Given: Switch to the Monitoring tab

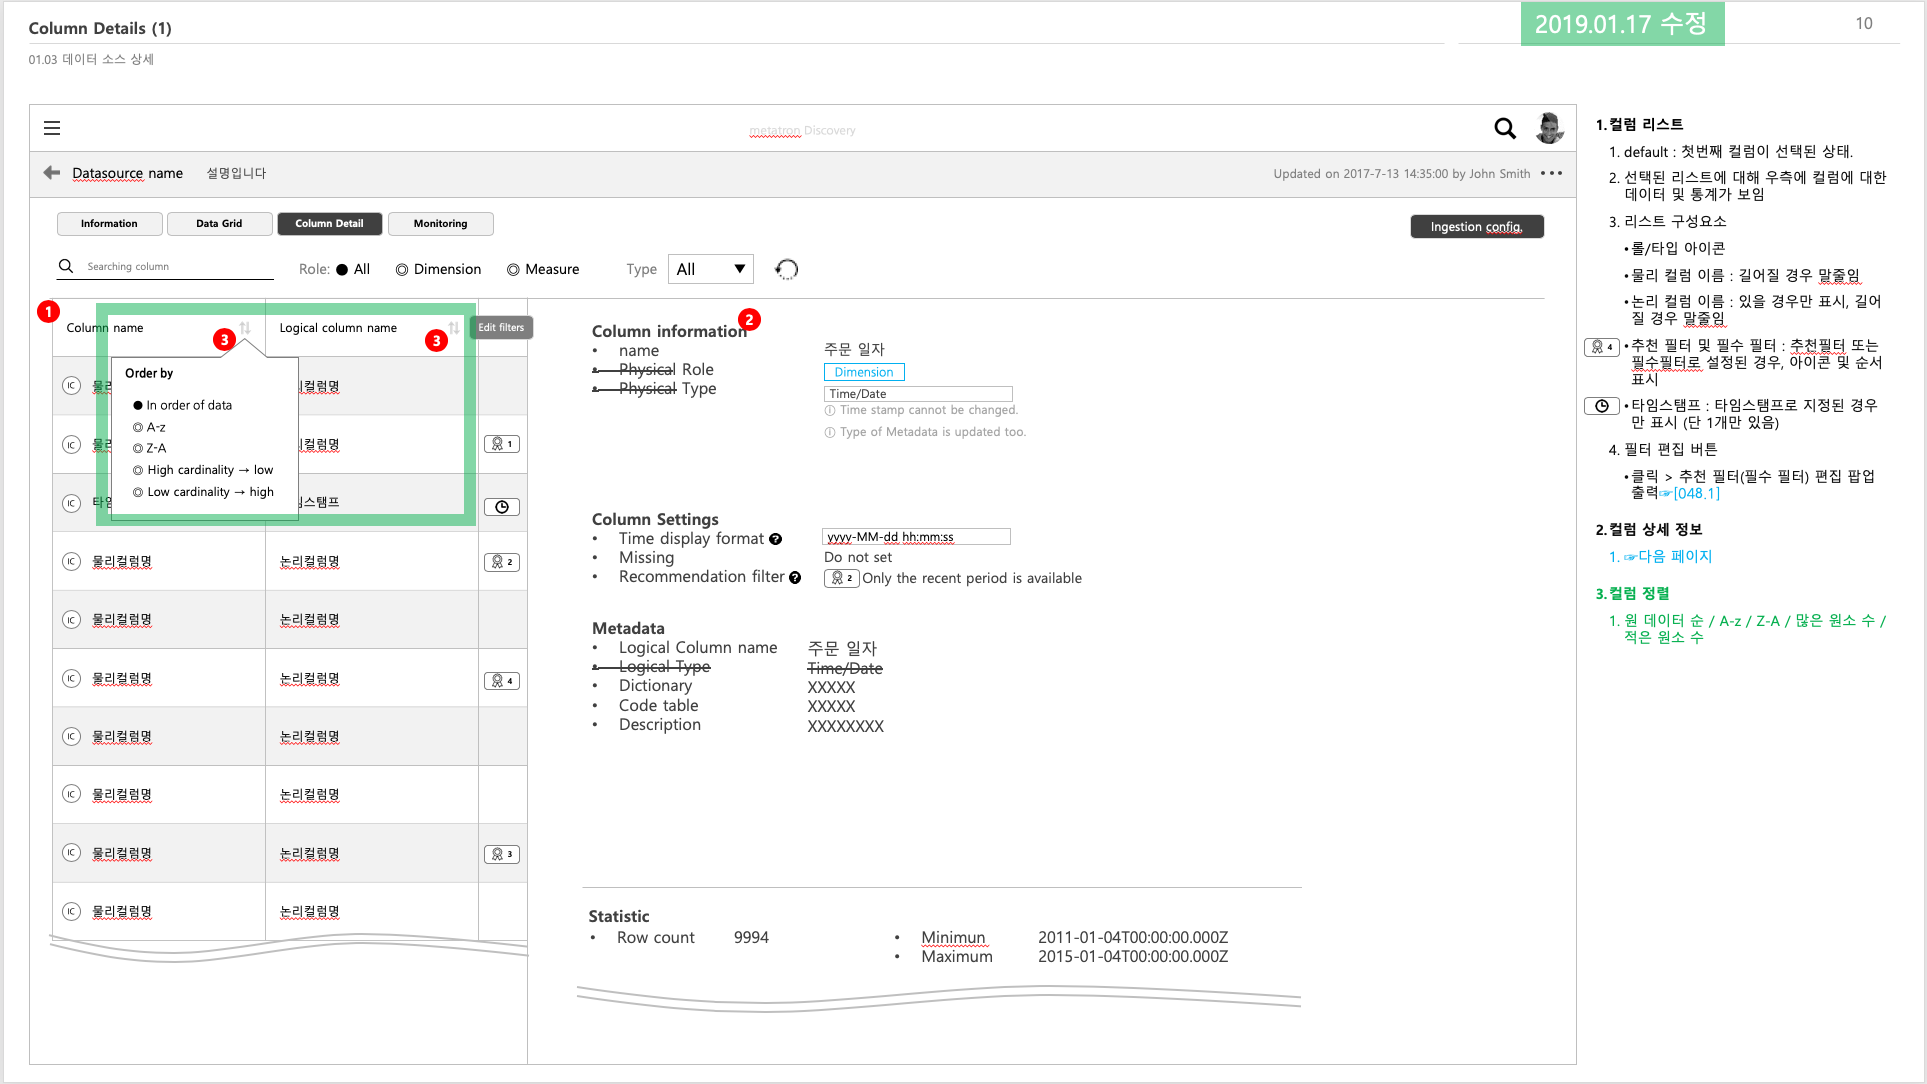Looking at the screenshot, I should point(440,224).
